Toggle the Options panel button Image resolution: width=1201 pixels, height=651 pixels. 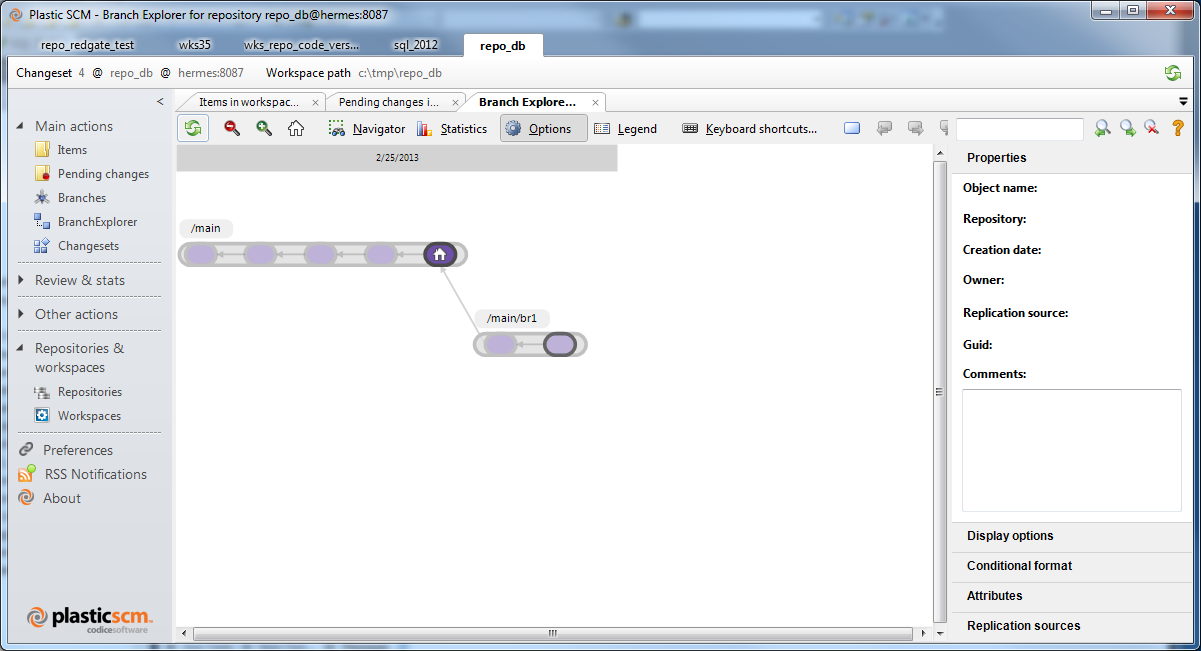[544, 128]
